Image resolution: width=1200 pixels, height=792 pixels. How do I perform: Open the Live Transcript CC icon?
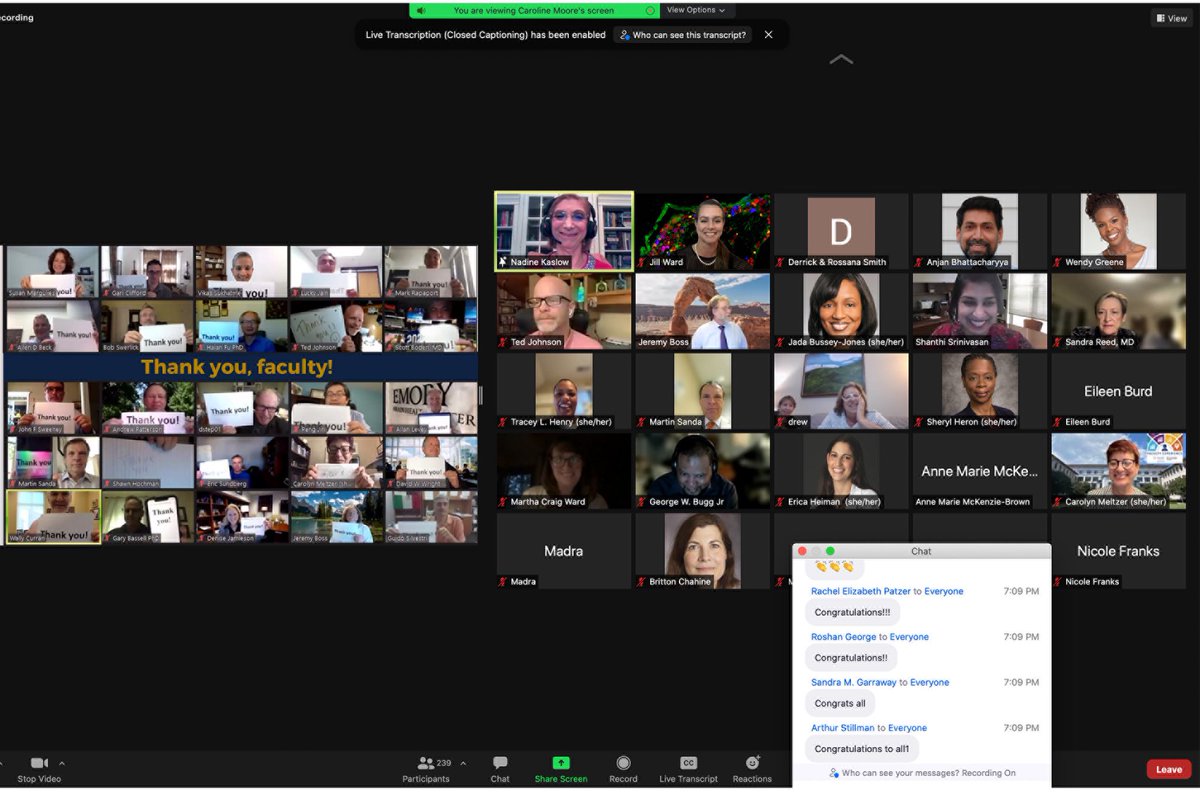(688, 763)
